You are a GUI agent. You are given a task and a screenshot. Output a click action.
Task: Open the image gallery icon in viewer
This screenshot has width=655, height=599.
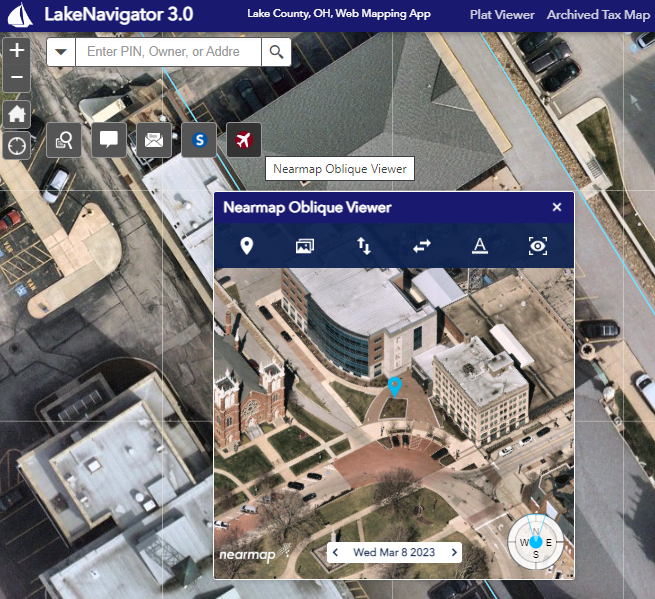tap(305, 246)
